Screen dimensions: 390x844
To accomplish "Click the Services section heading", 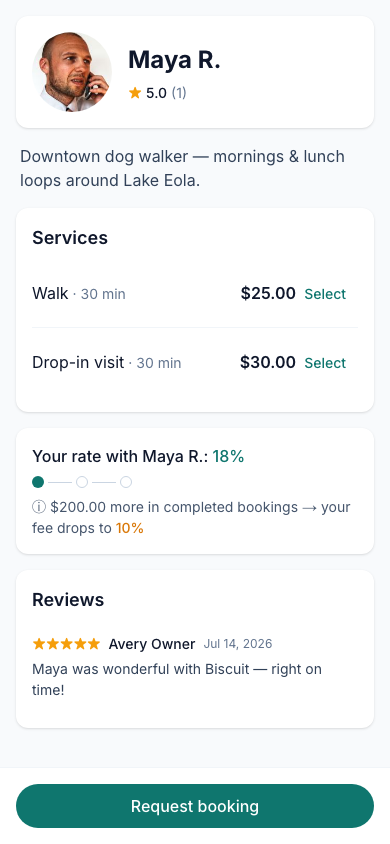I will 70,238.
